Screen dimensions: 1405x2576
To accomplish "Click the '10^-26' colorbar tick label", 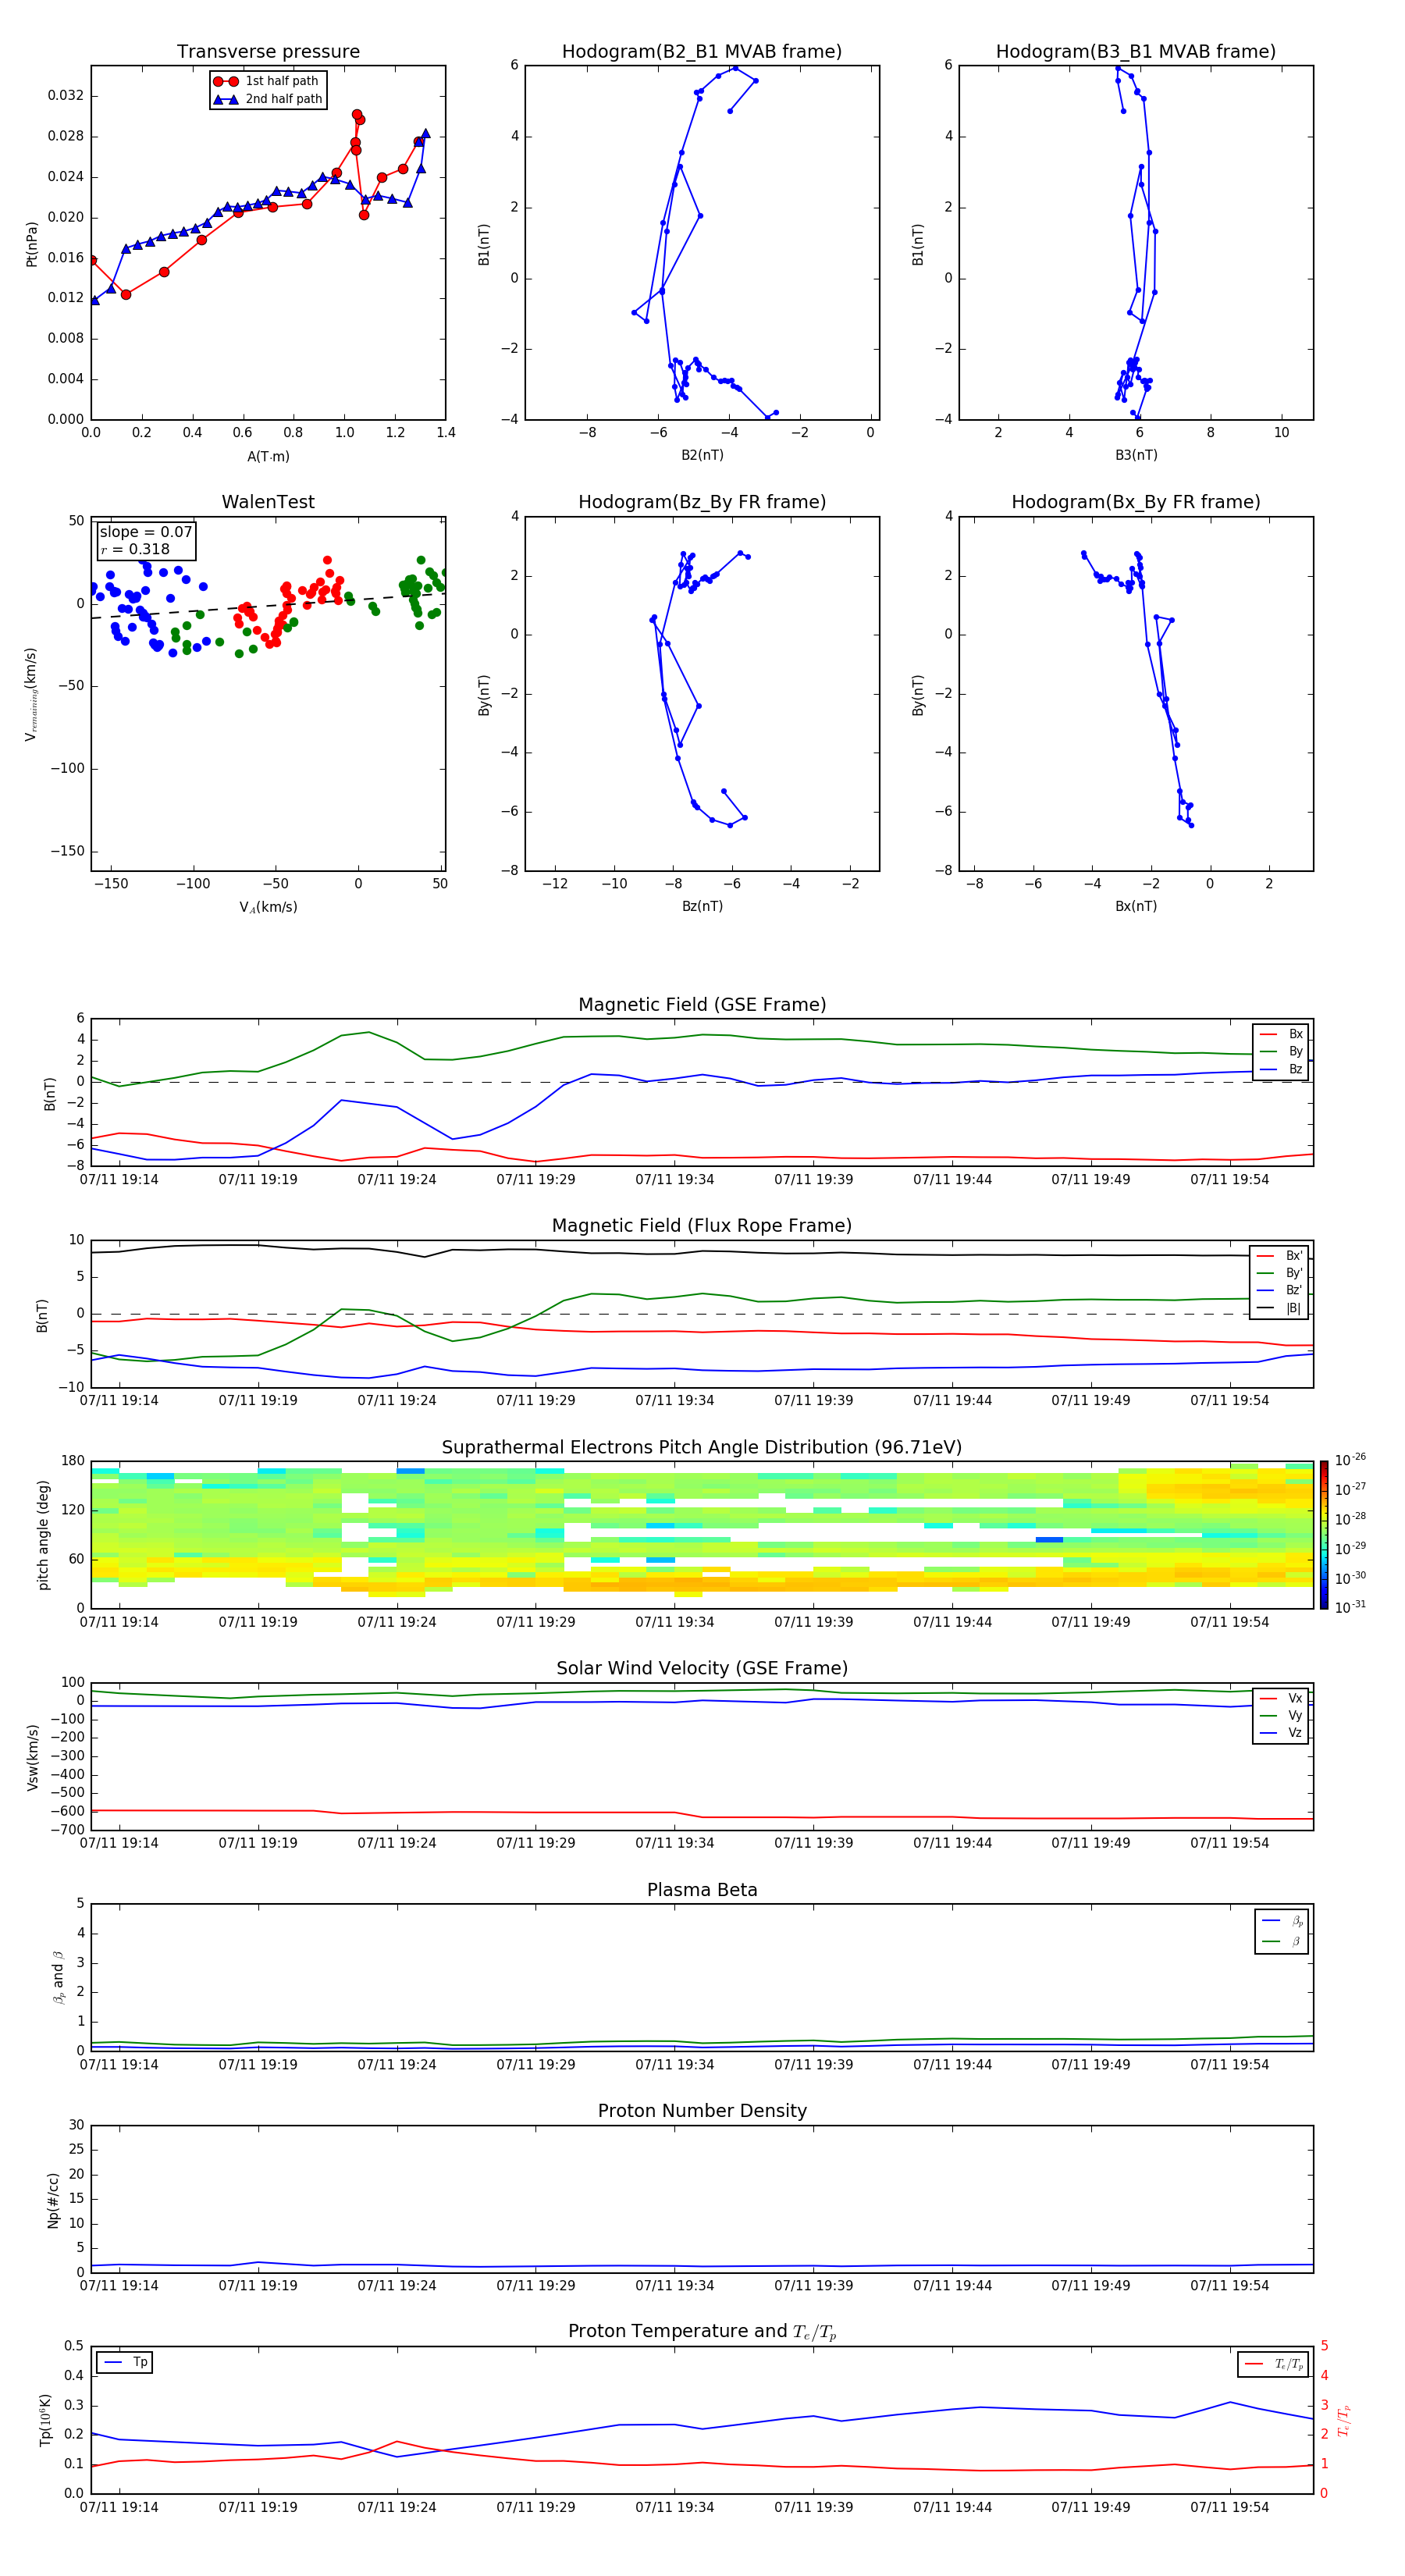I will click(1350, 1460).
